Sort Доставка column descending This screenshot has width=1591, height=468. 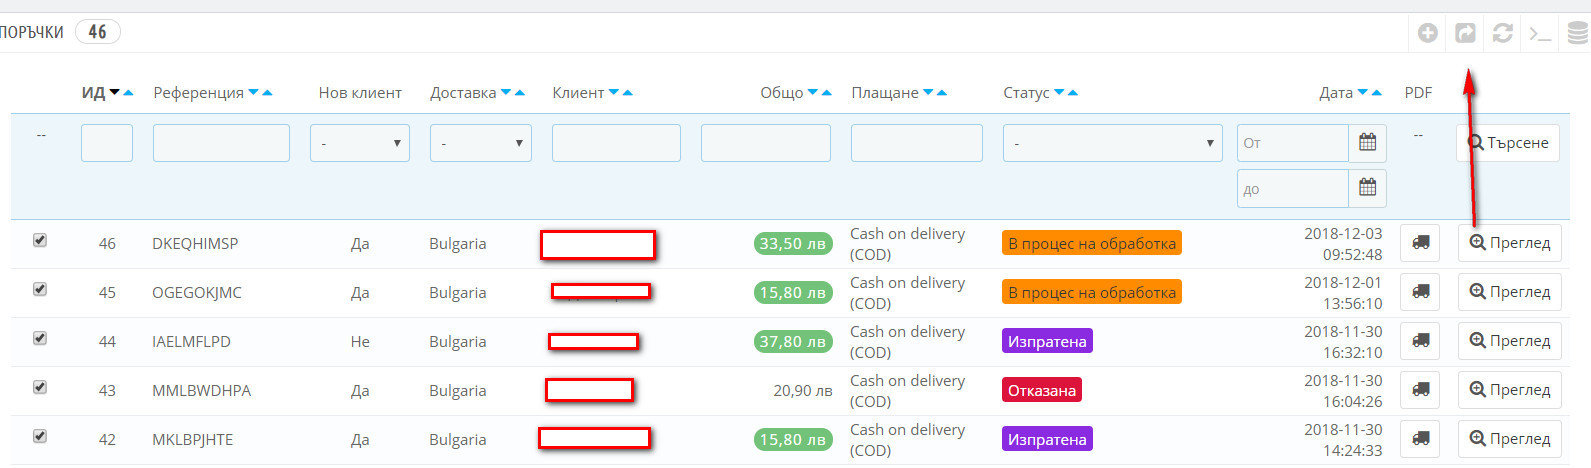506,93
